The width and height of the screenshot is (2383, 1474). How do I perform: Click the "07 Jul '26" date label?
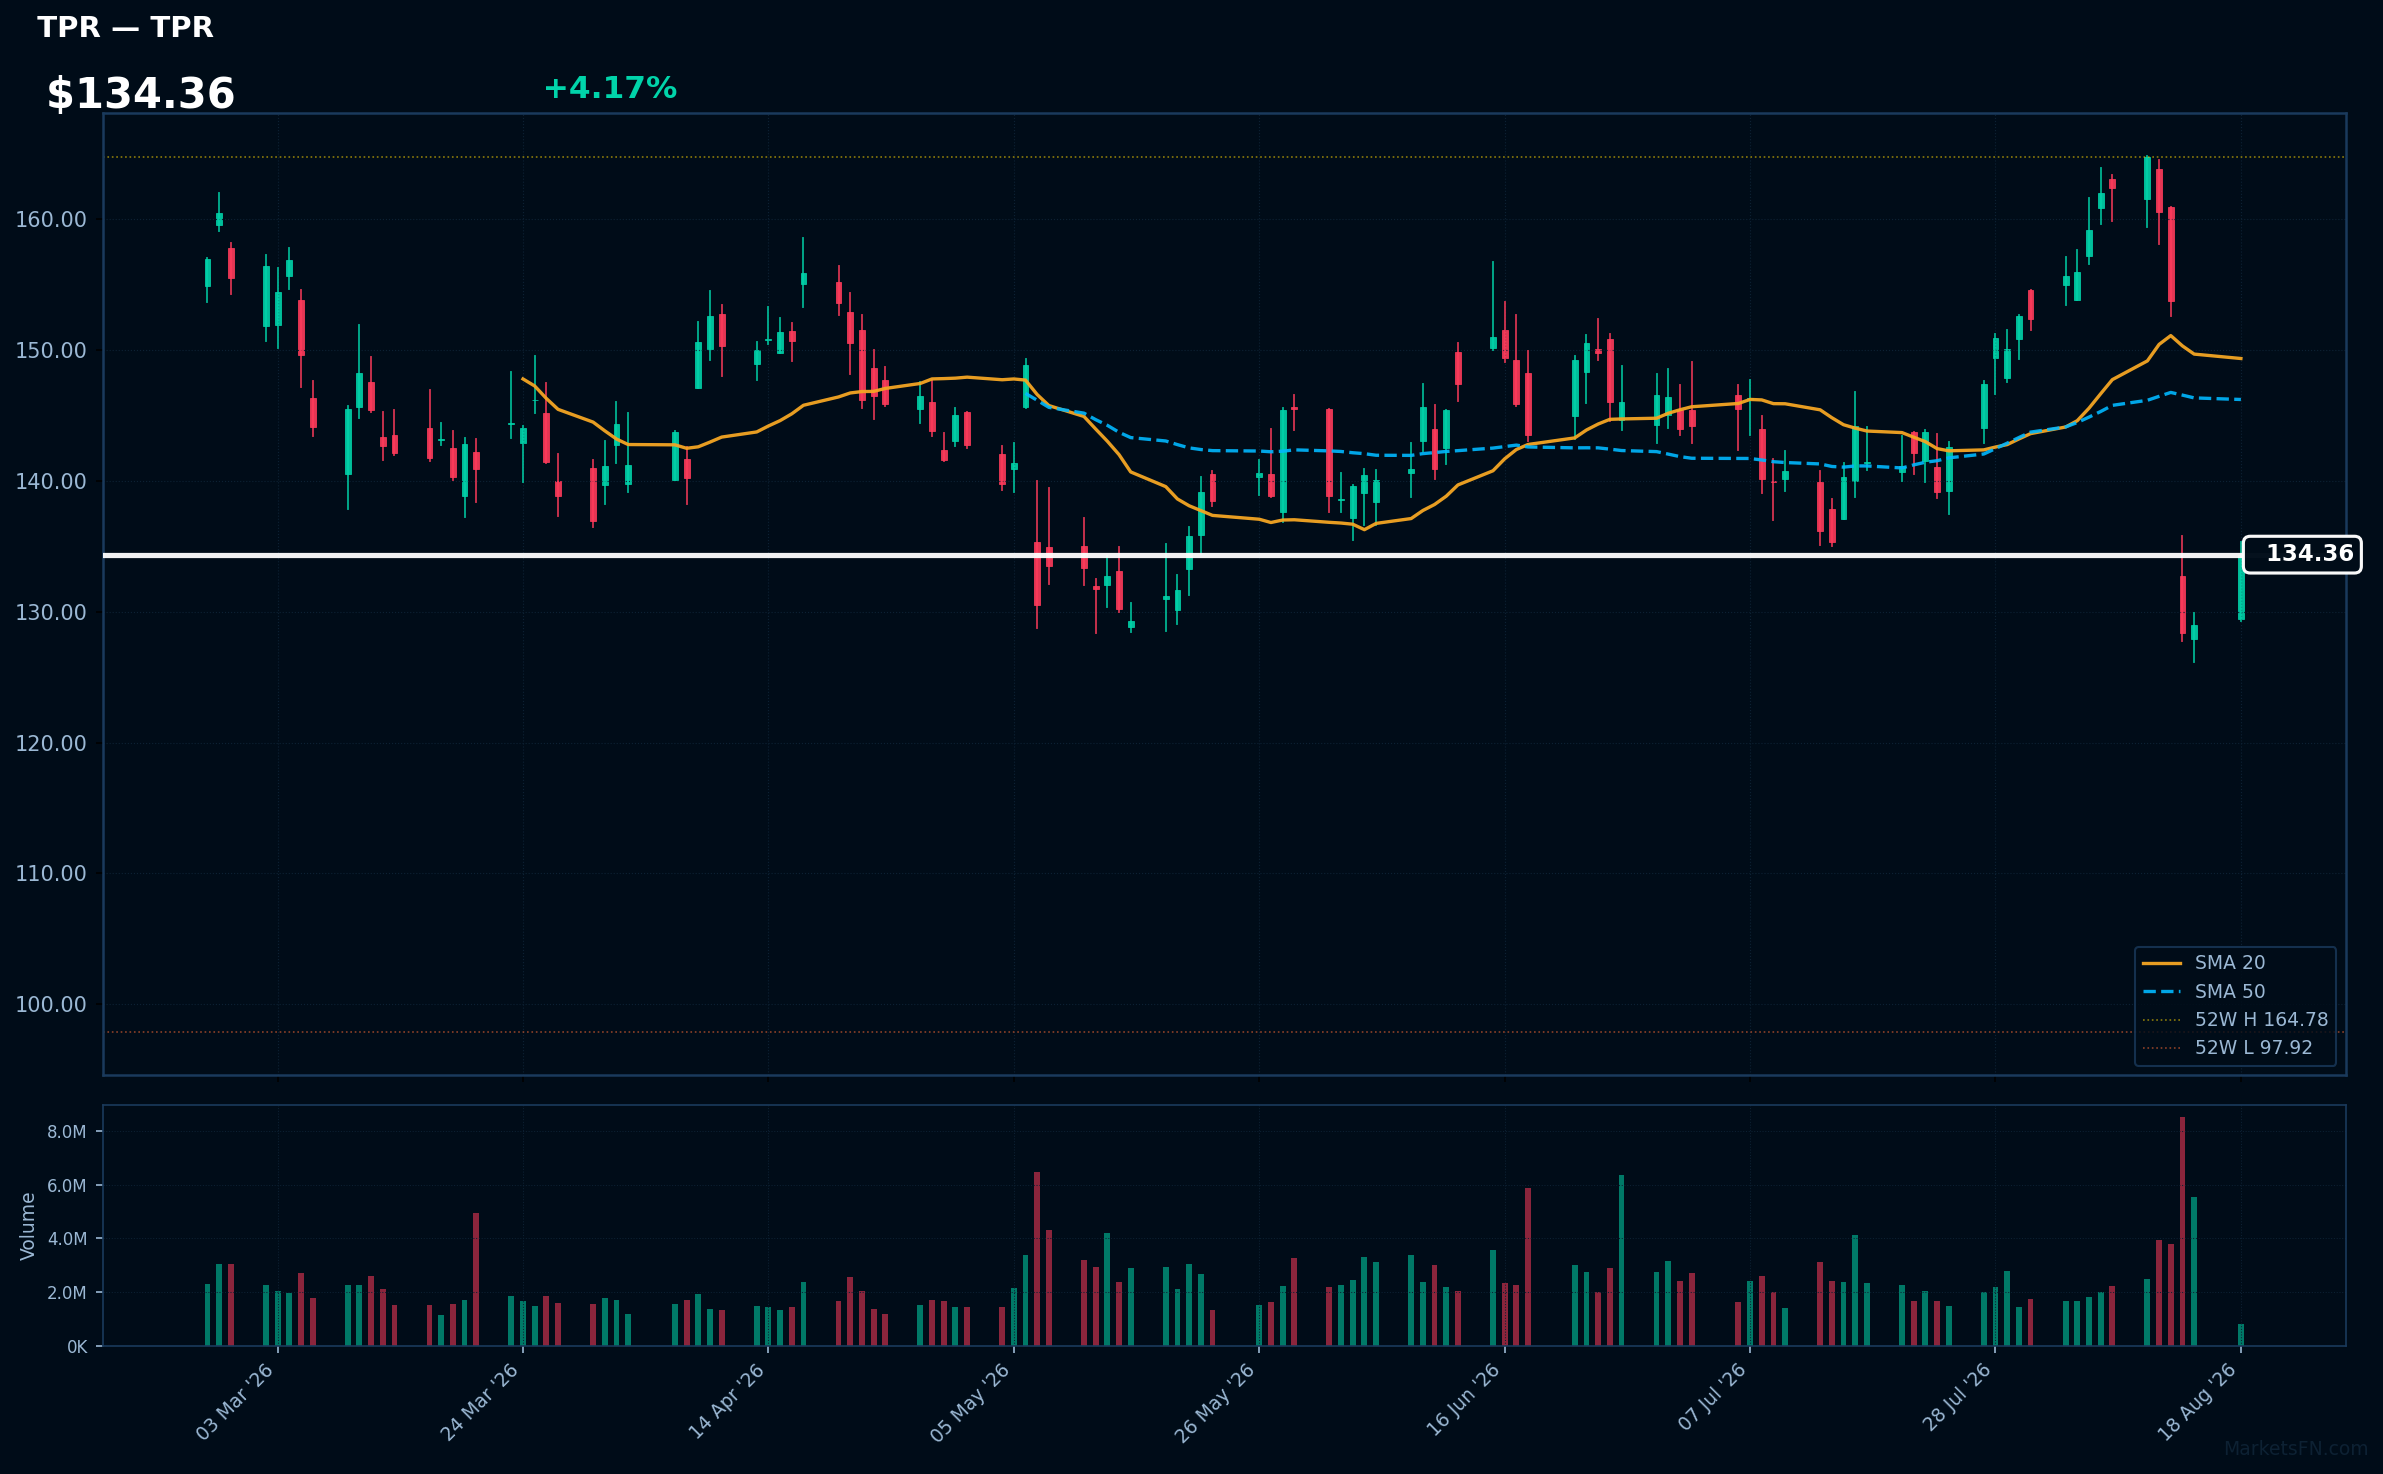click(x=1712, y=1397)
